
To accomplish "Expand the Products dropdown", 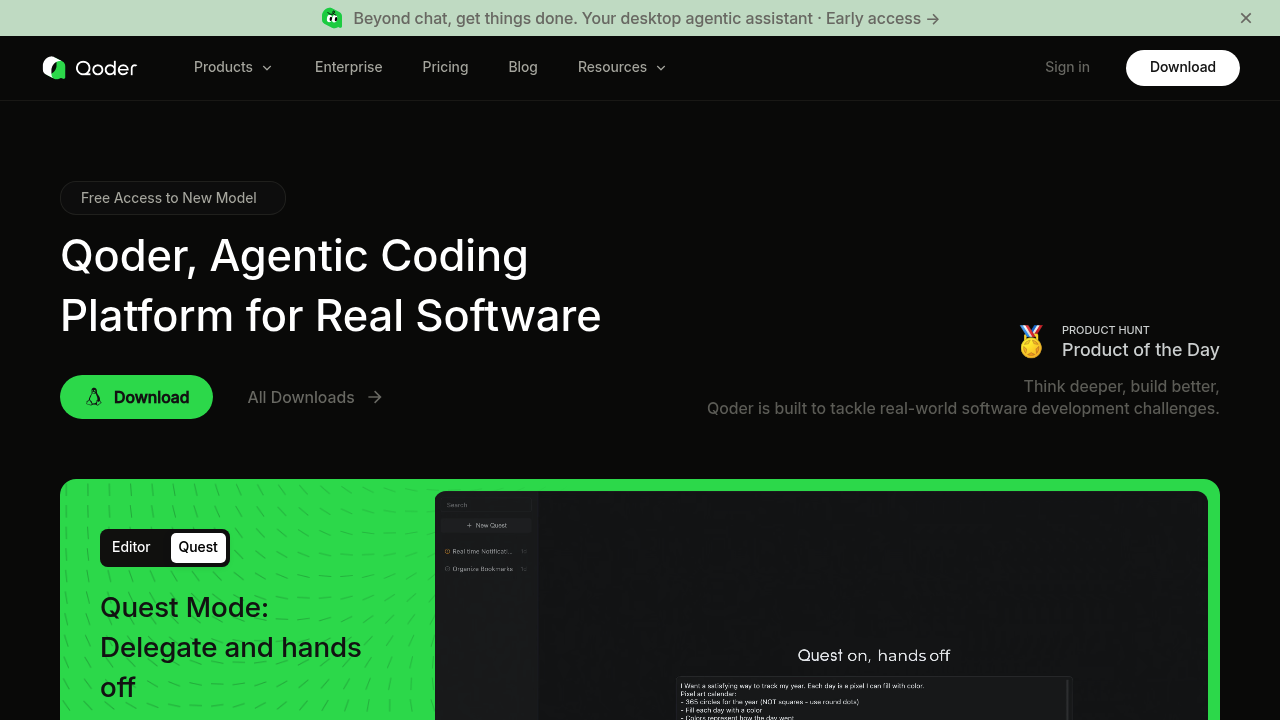I will click(232, 67).
